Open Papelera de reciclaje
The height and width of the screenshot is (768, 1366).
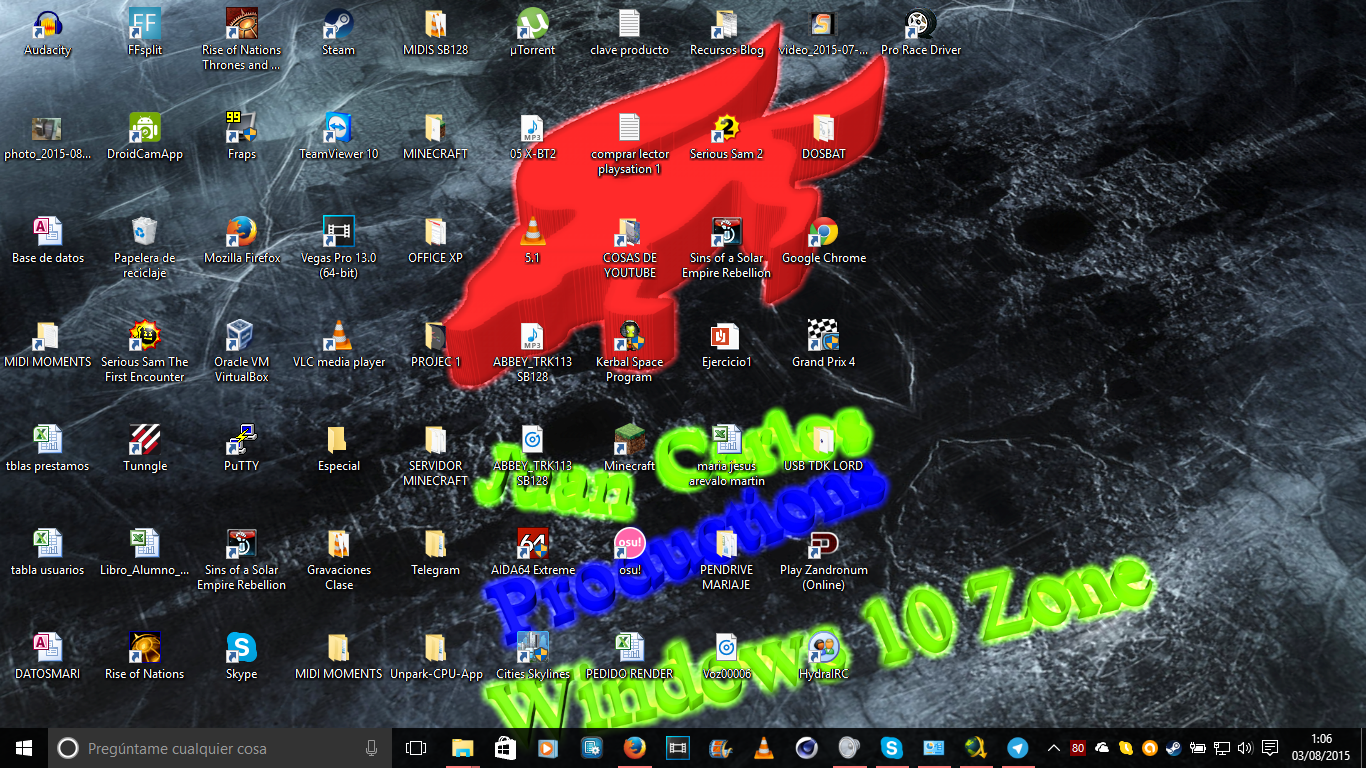pyautogui.click(x=145, y=247)
